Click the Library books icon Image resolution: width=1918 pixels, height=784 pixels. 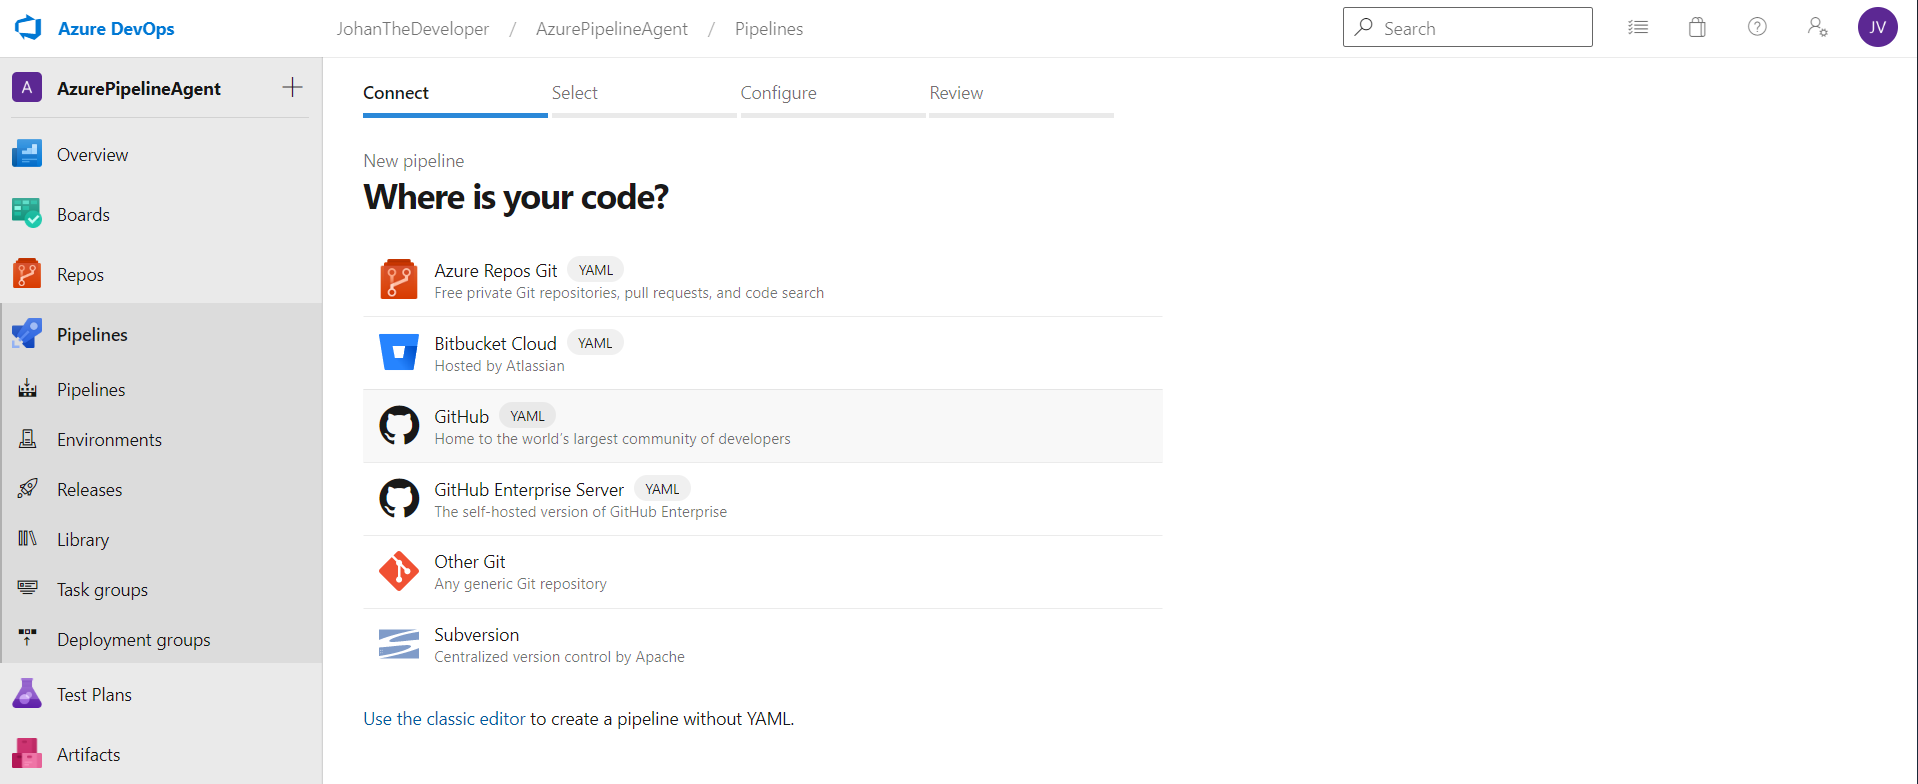coord(28,539)
